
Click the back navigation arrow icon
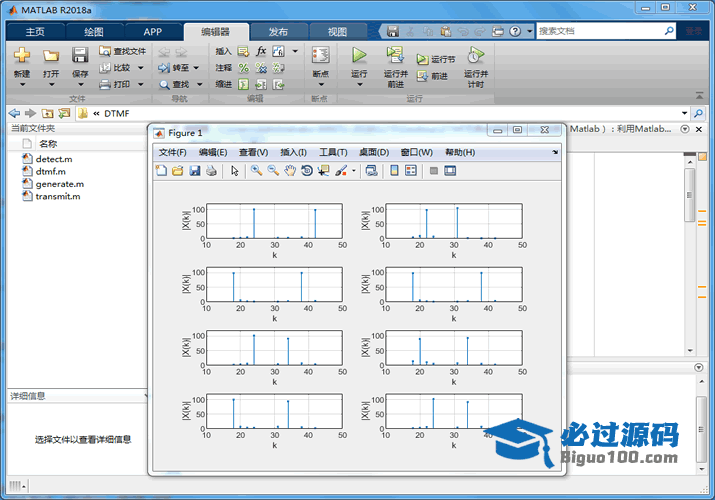pos(15,113)
